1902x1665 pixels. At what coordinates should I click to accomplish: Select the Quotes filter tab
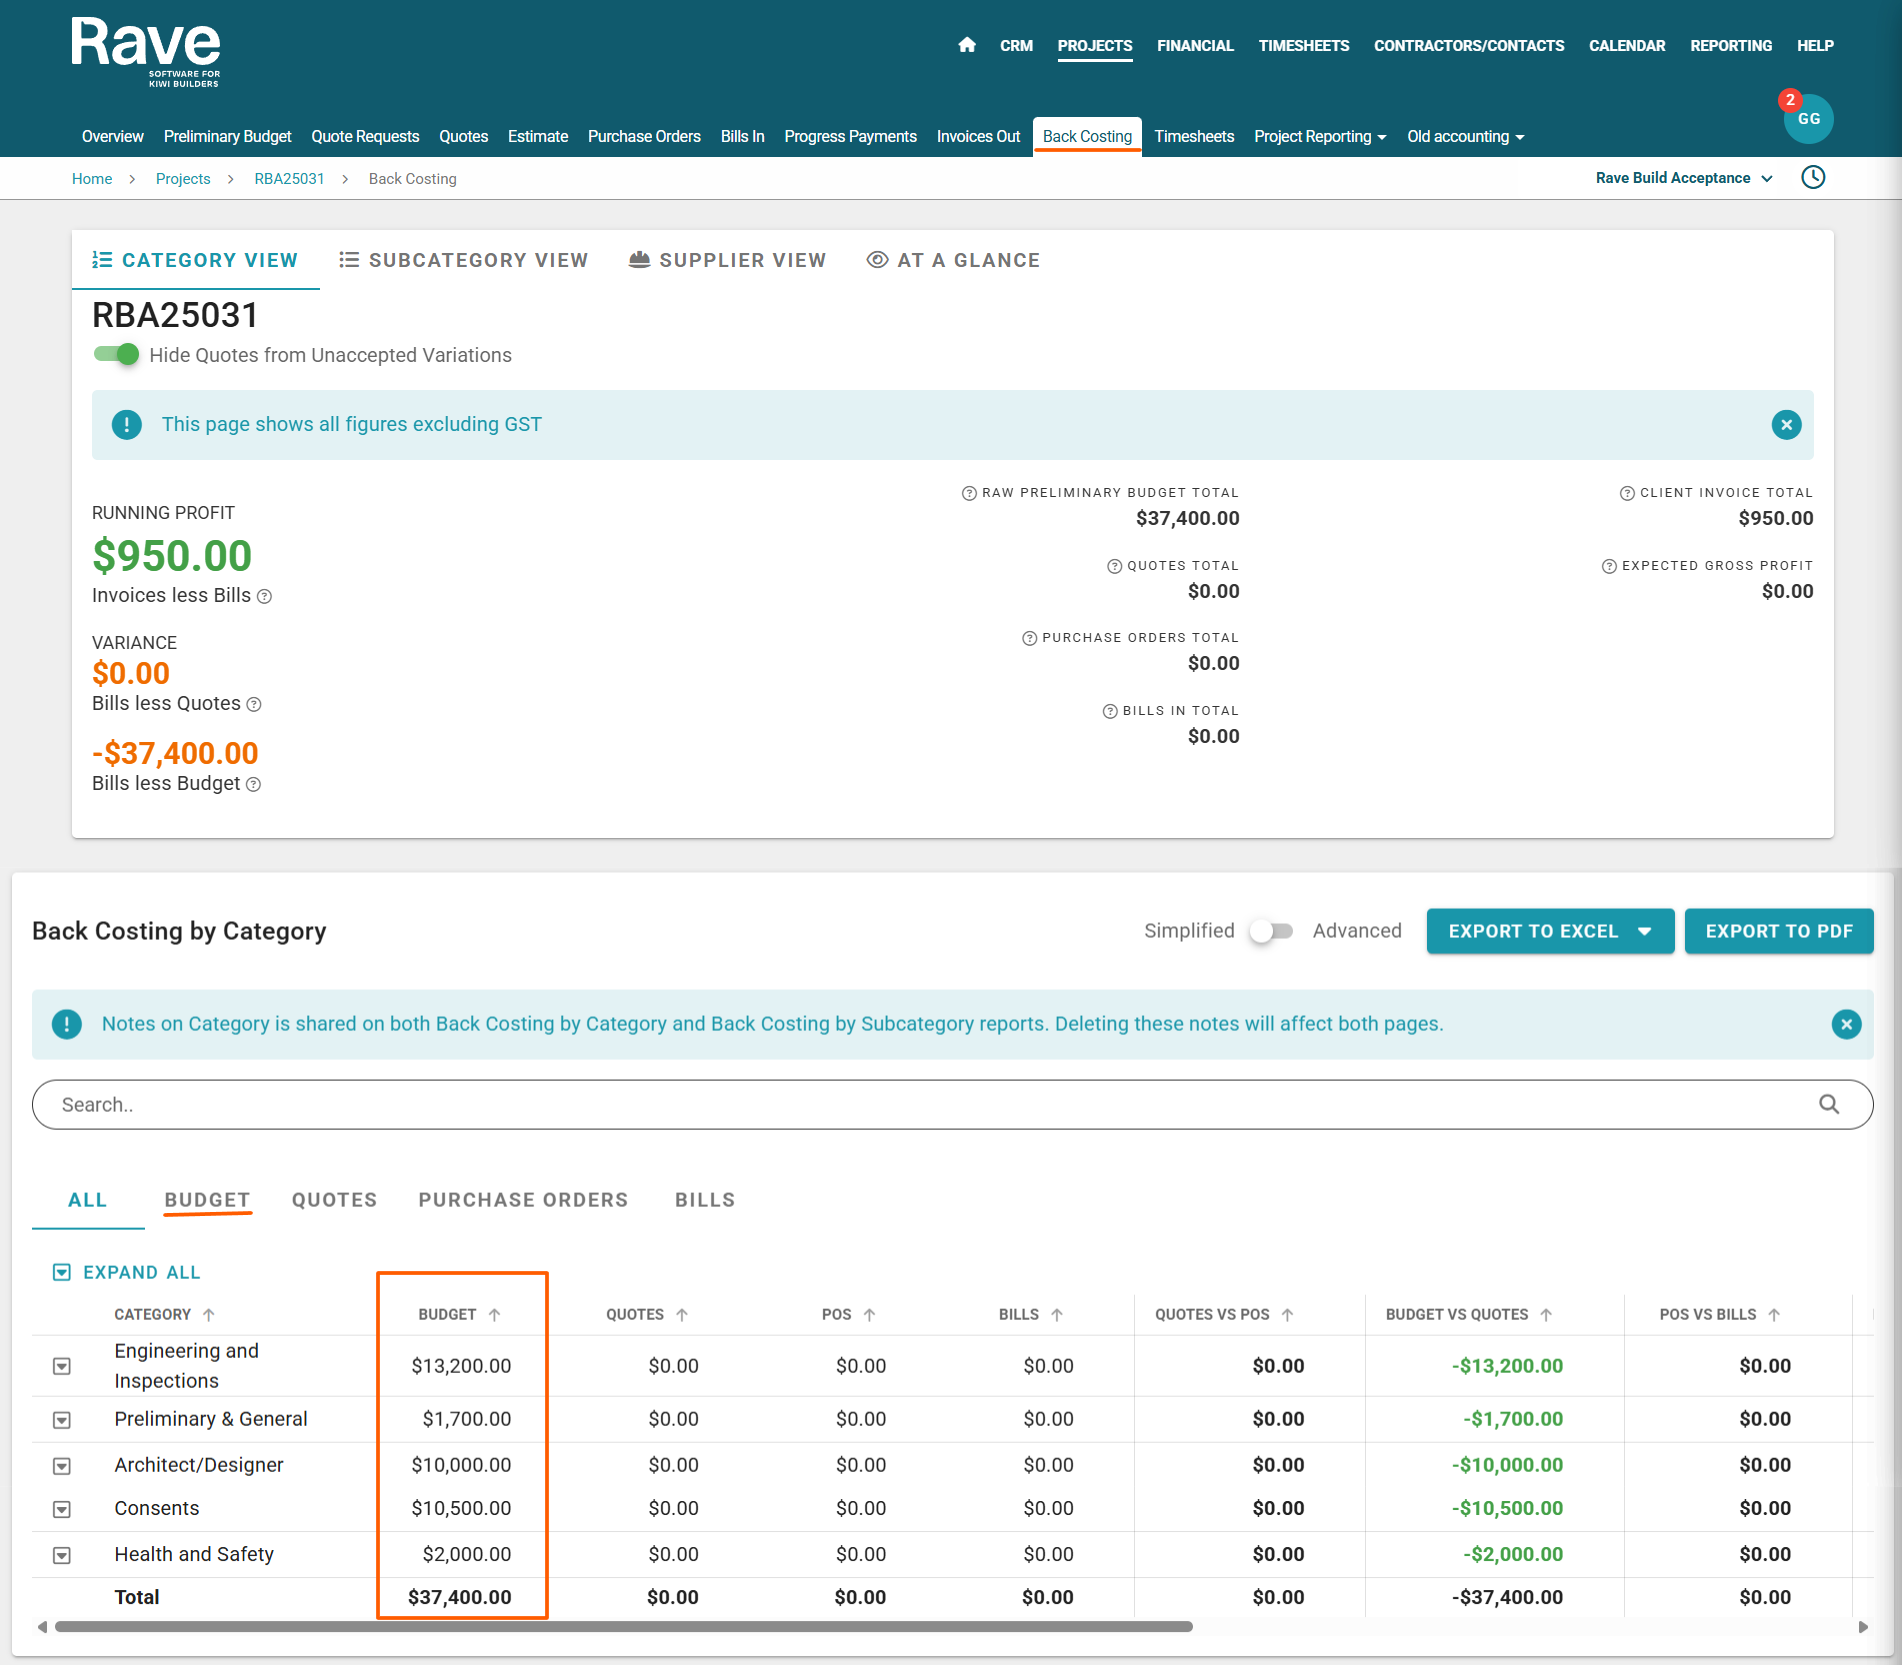(x=334, y=1200)
